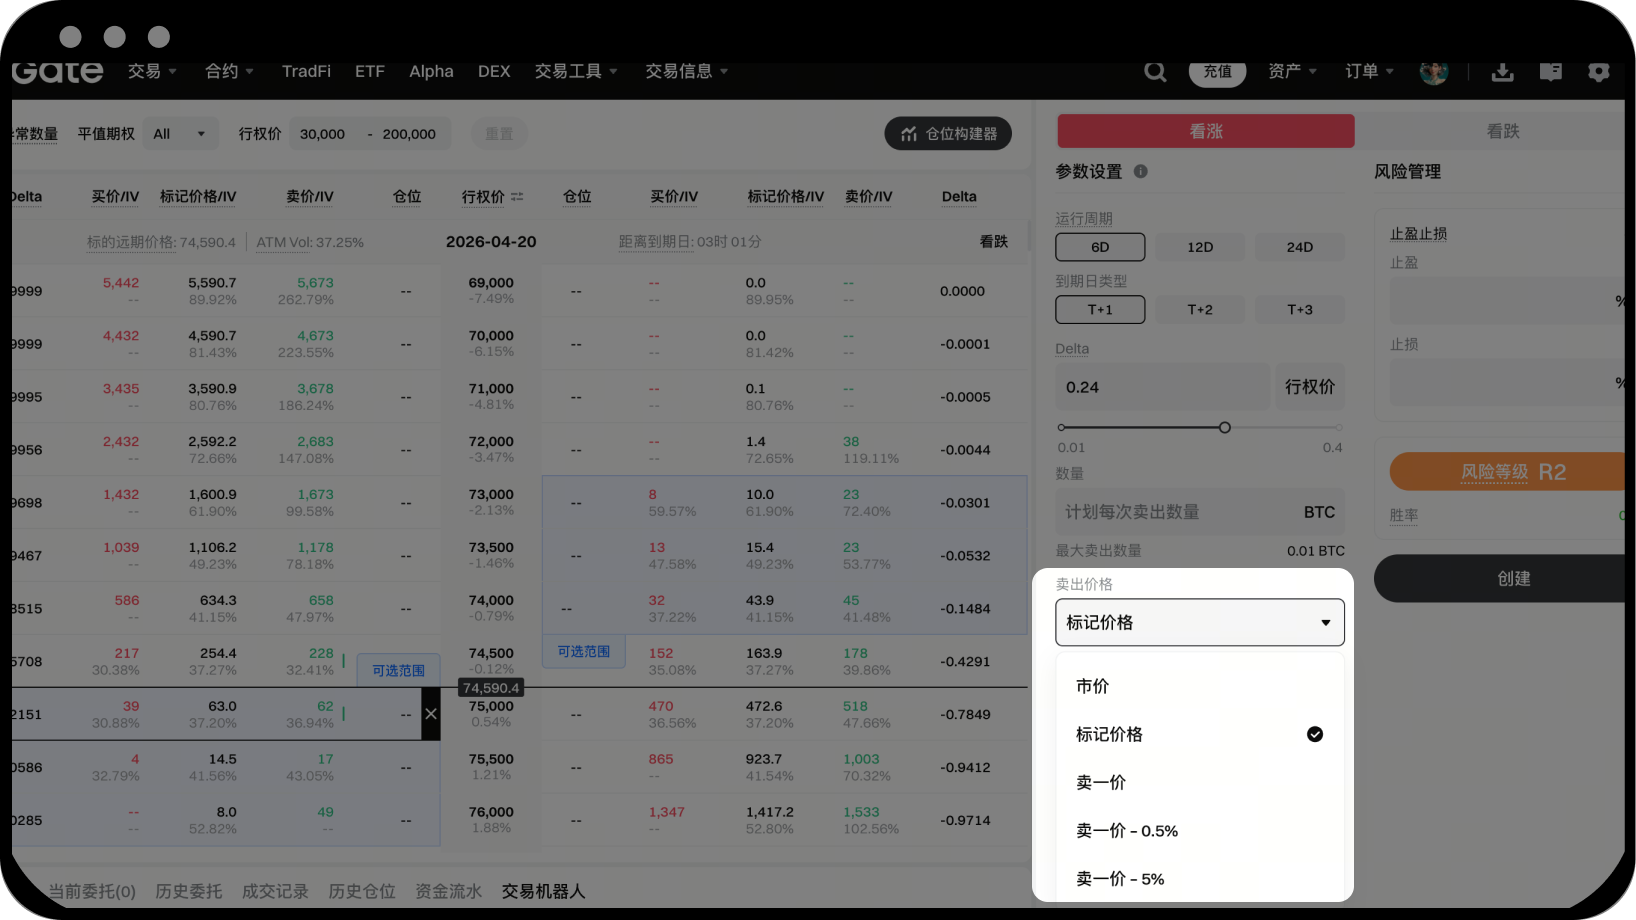This screenshot has width=1636, height=920.
Task: Click the 仓位构建器 button
Action: tap(948, 134)
